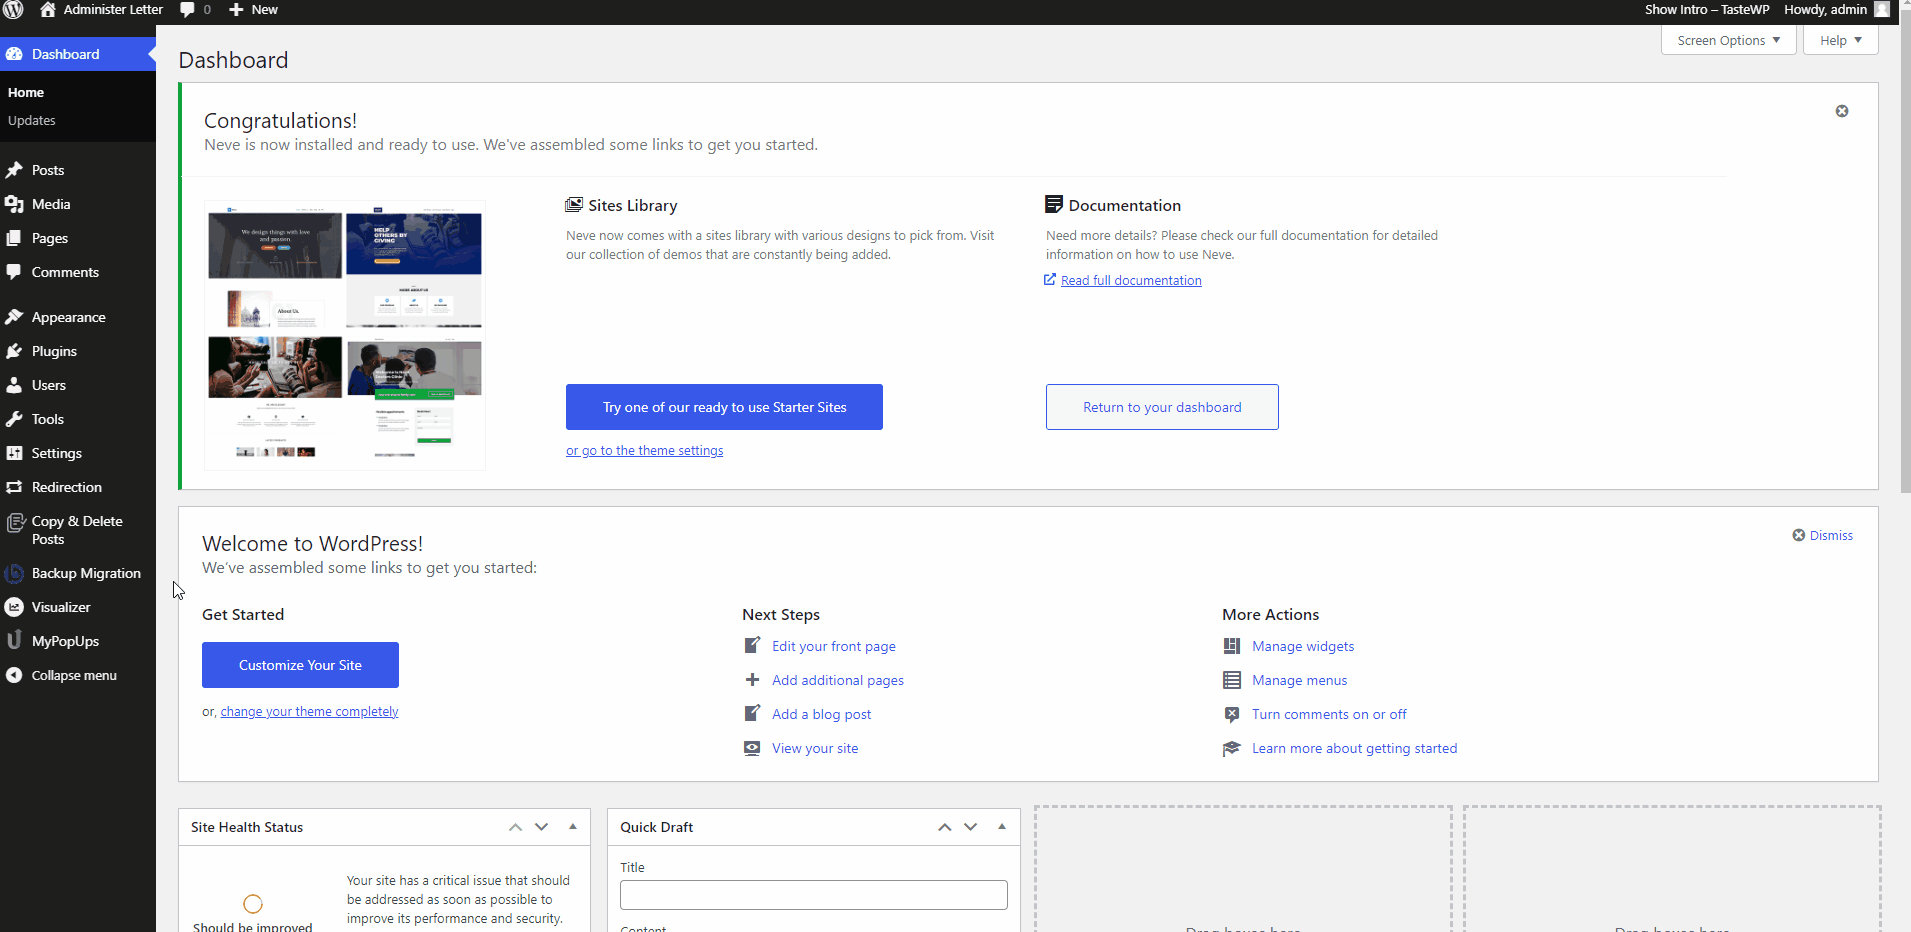Expand the Help dropdown tab
Screen dimensions: 1911x932
tap(1840, 40)
